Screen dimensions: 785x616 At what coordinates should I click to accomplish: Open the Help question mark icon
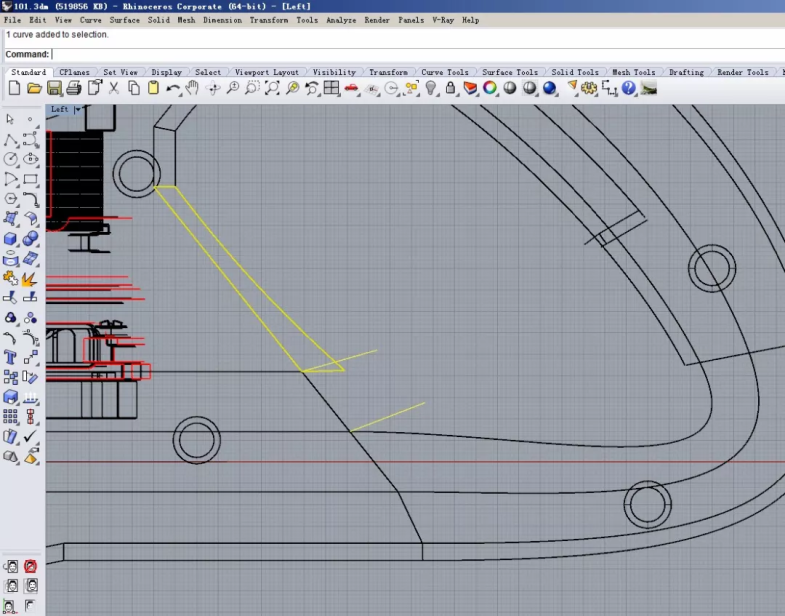[x=629, y=89]
